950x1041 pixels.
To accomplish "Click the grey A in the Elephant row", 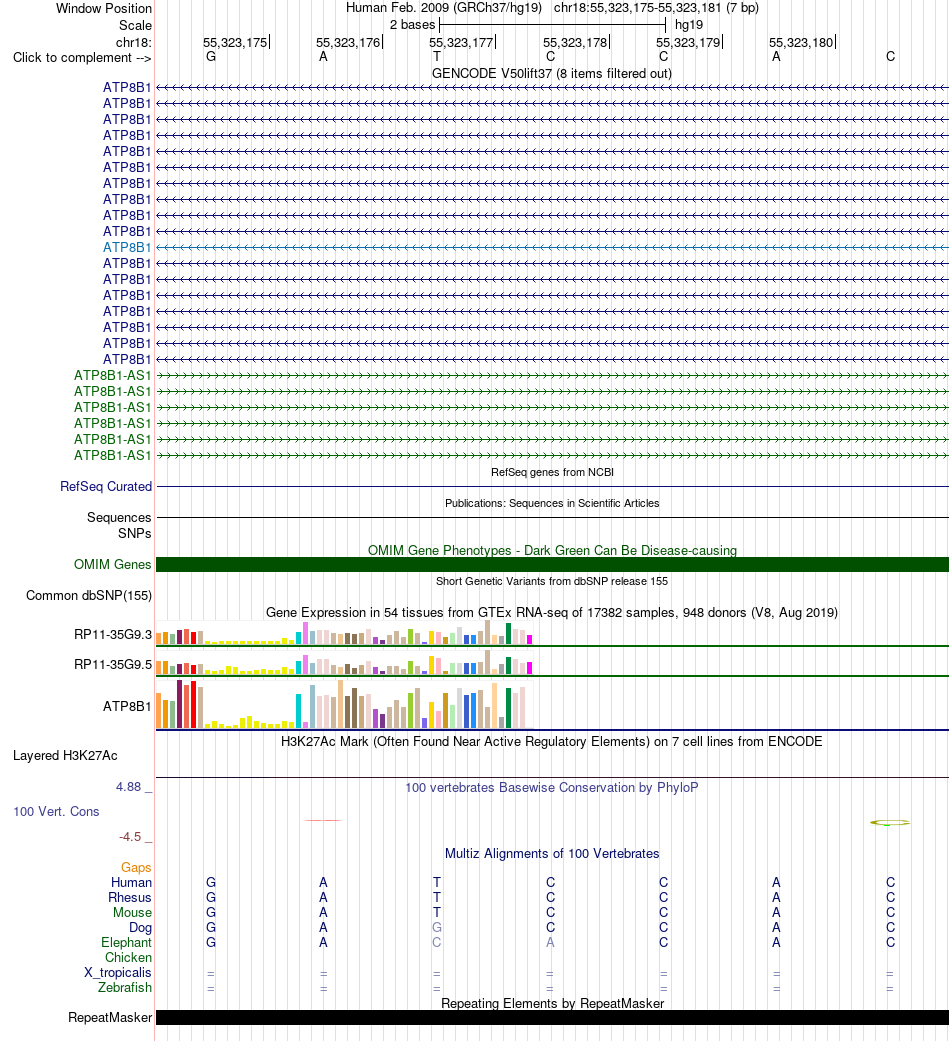I will click(550, 943).
